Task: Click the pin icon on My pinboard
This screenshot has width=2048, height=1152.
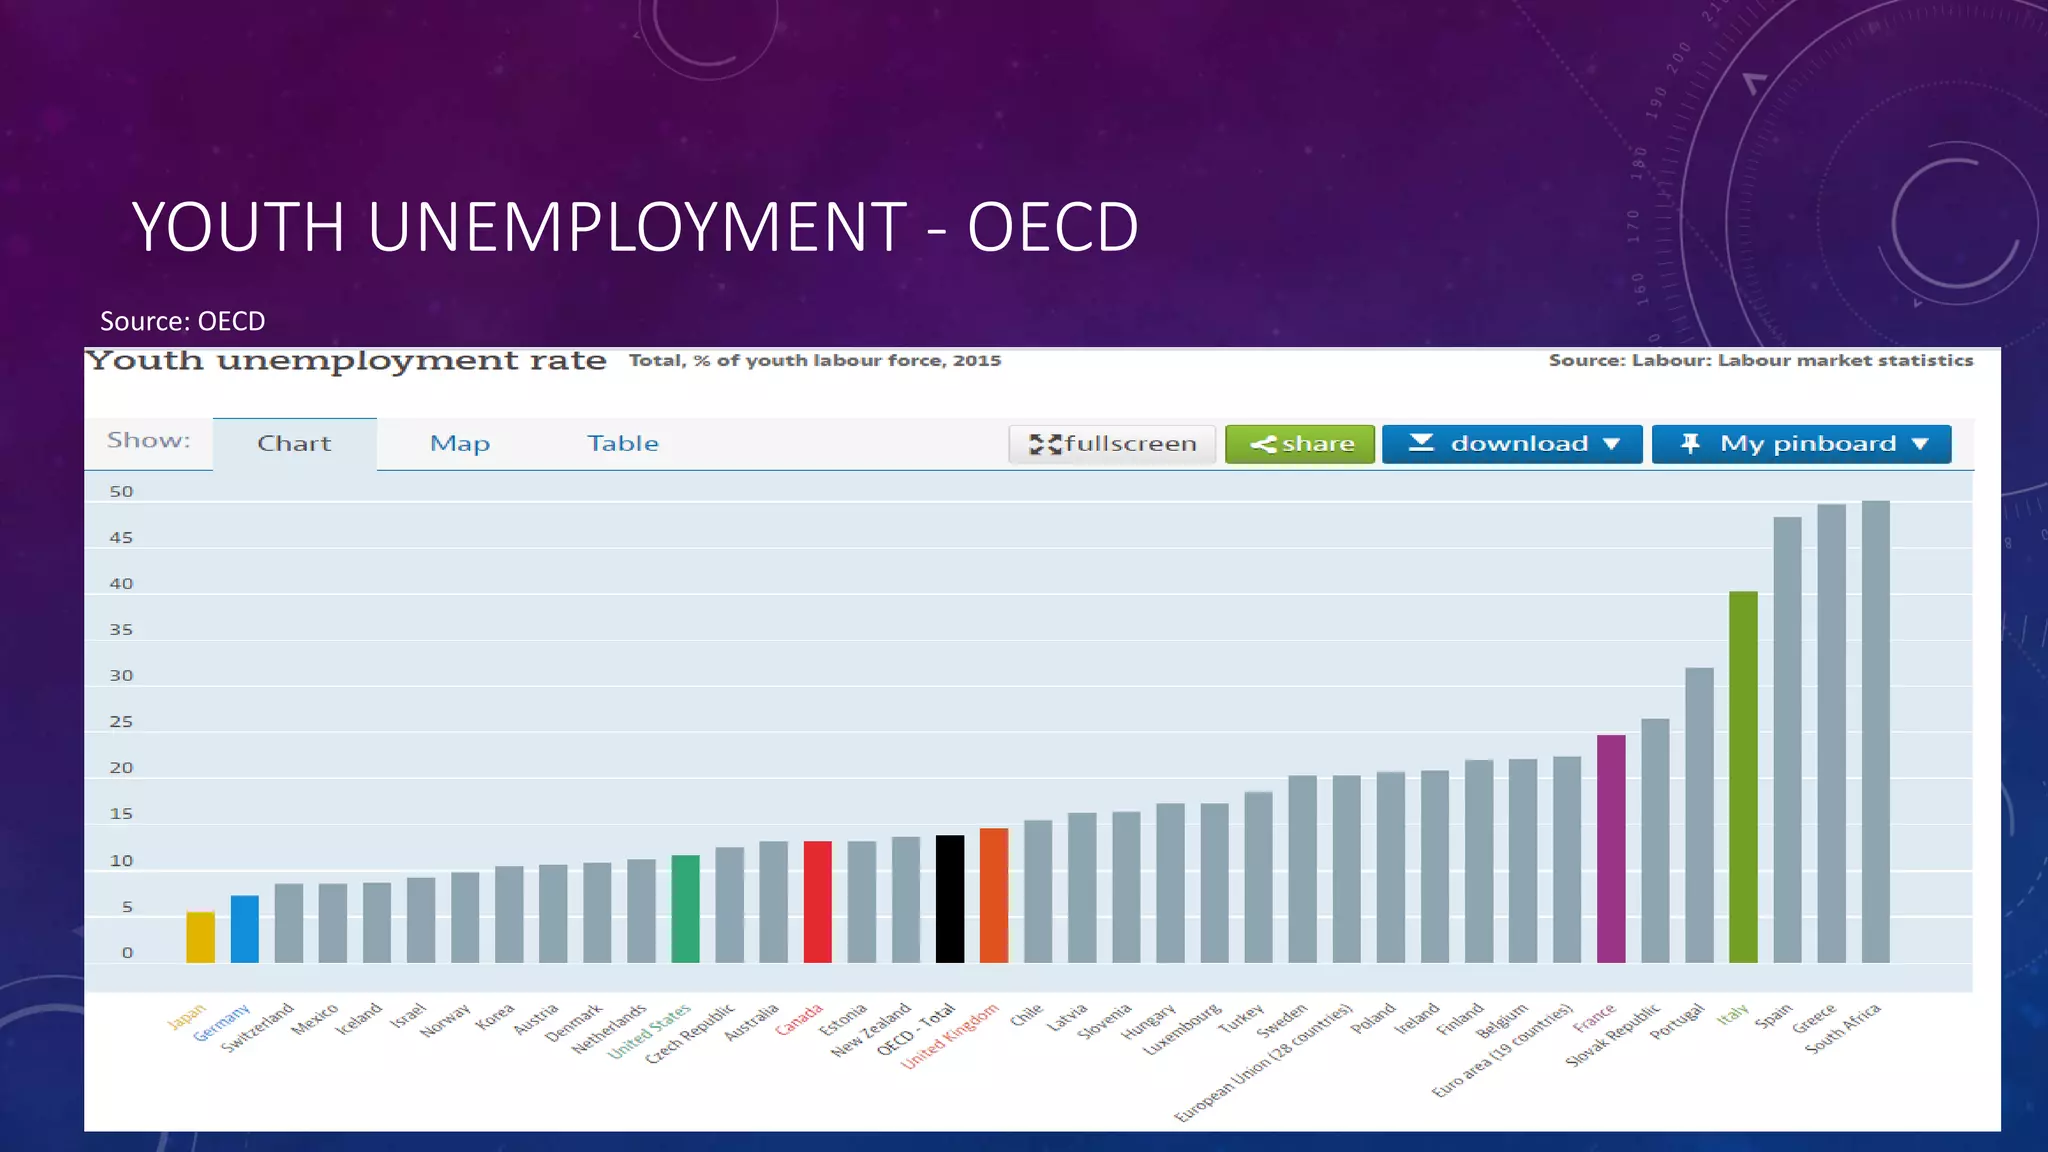Action: click(x=1690, y=443)
